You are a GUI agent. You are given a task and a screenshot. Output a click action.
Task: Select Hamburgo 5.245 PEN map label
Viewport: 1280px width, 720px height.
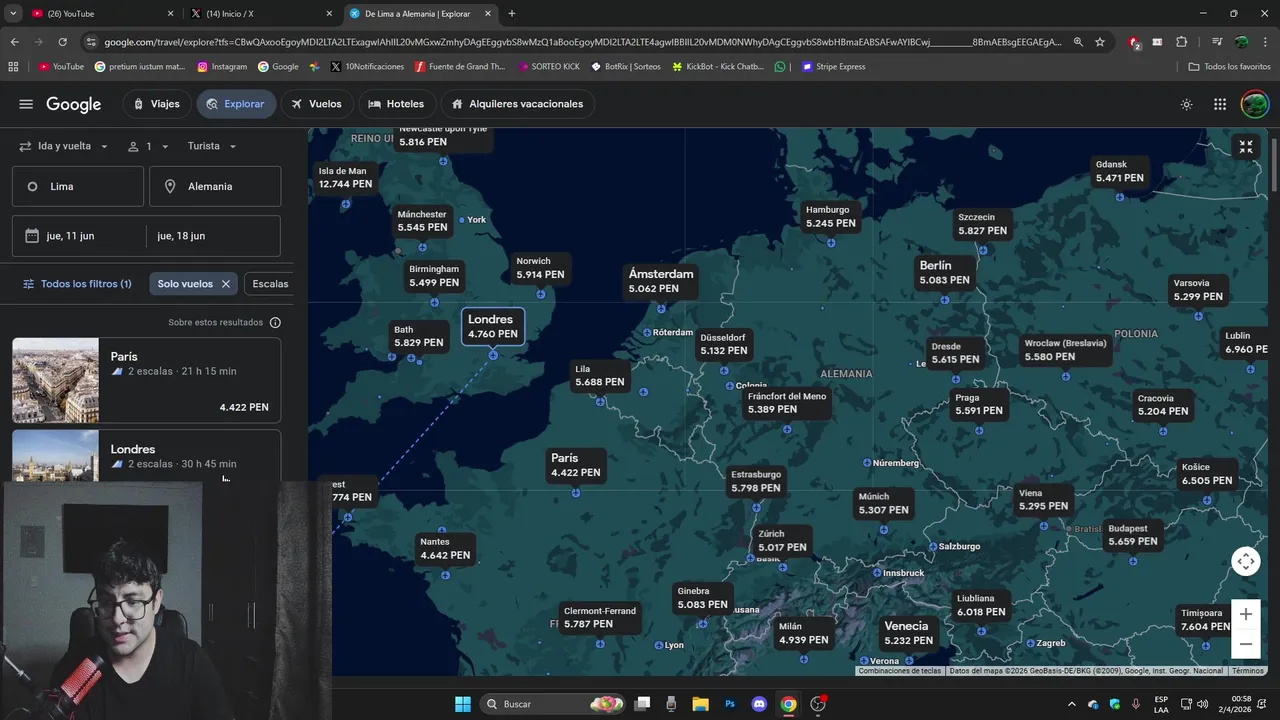coord(831,216)
